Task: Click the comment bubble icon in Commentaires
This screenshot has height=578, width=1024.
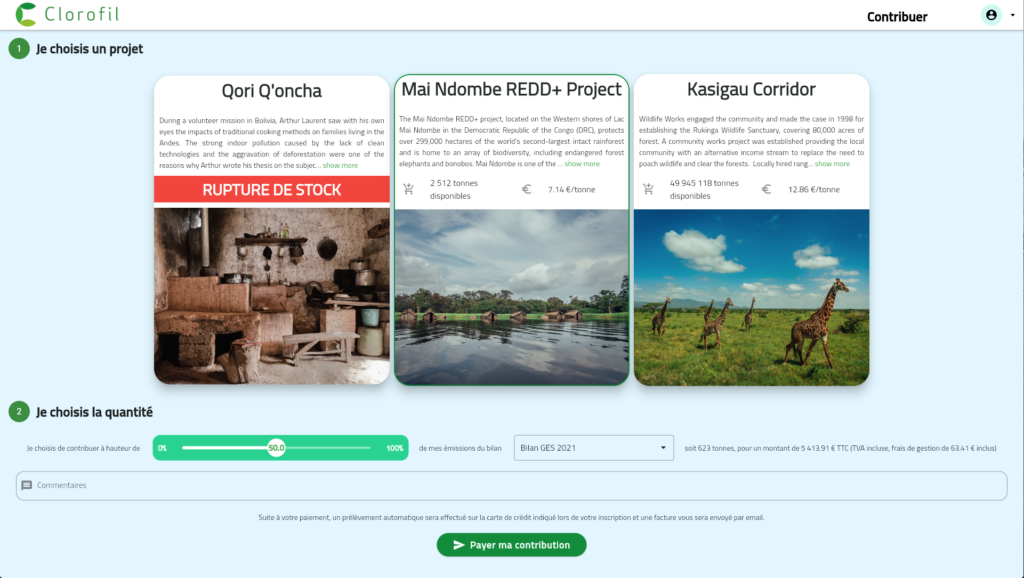Action: point(27,486)
